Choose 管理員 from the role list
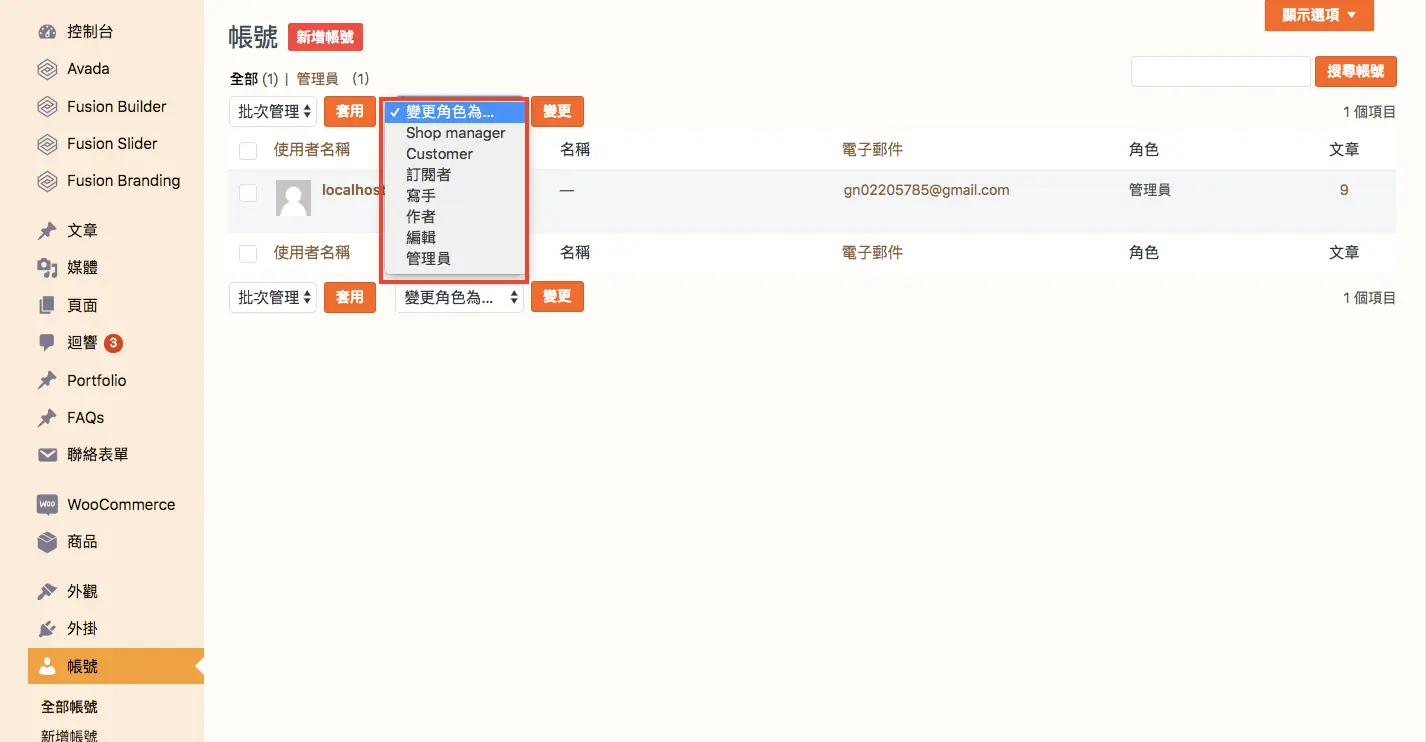 click(x=455, y=259)
